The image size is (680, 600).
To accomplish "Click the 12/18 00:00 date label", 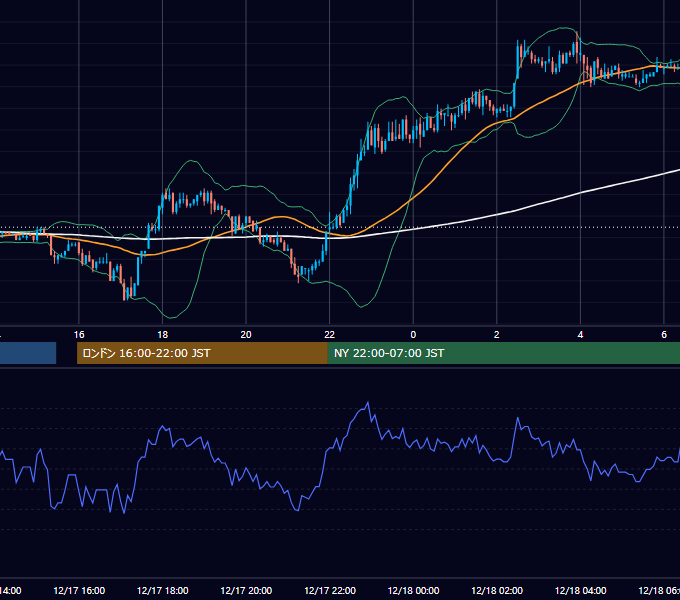I will click(413, 590).
